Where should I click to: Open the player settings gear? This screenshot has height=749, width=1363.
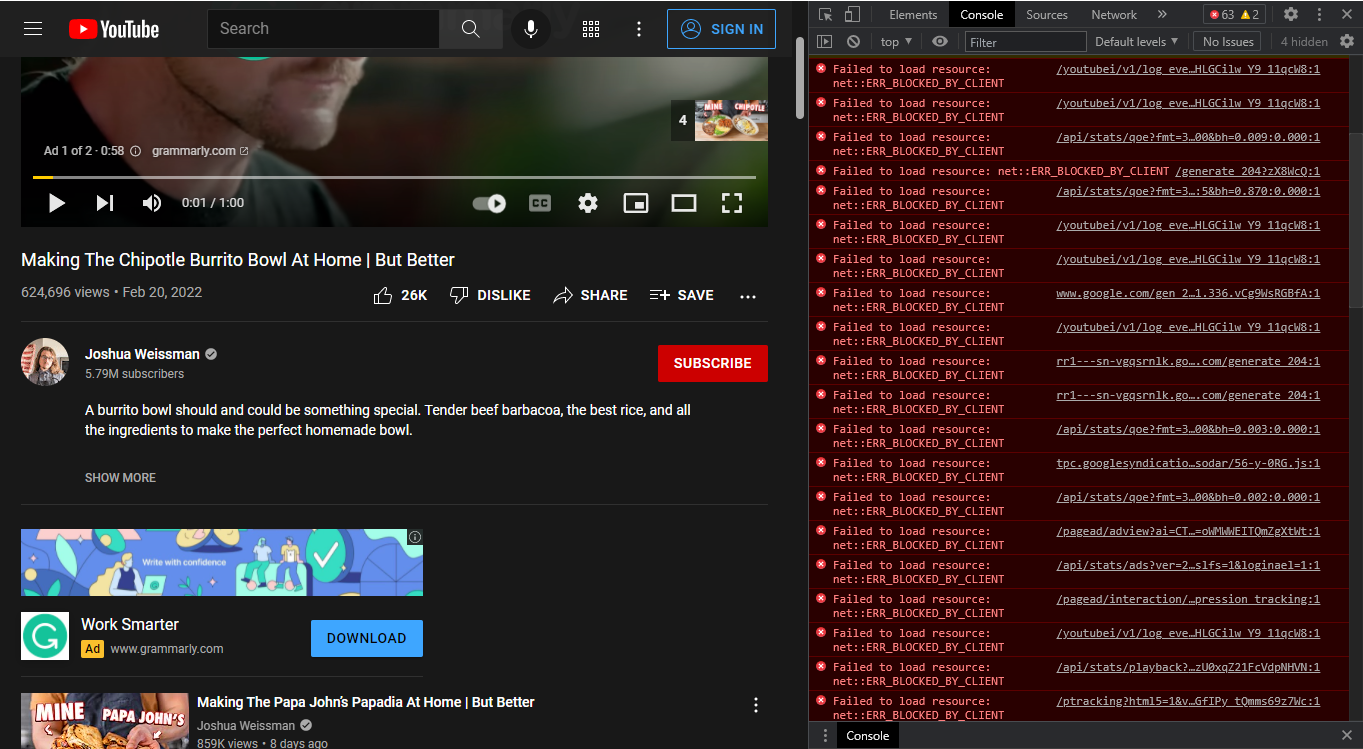pos(588,203)
